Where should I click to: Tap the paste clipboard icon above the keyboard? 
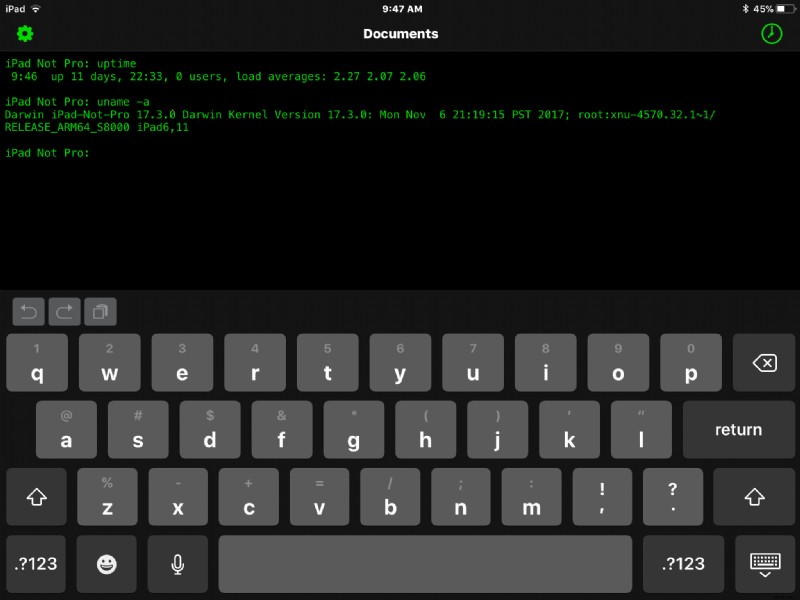[100, 311]
